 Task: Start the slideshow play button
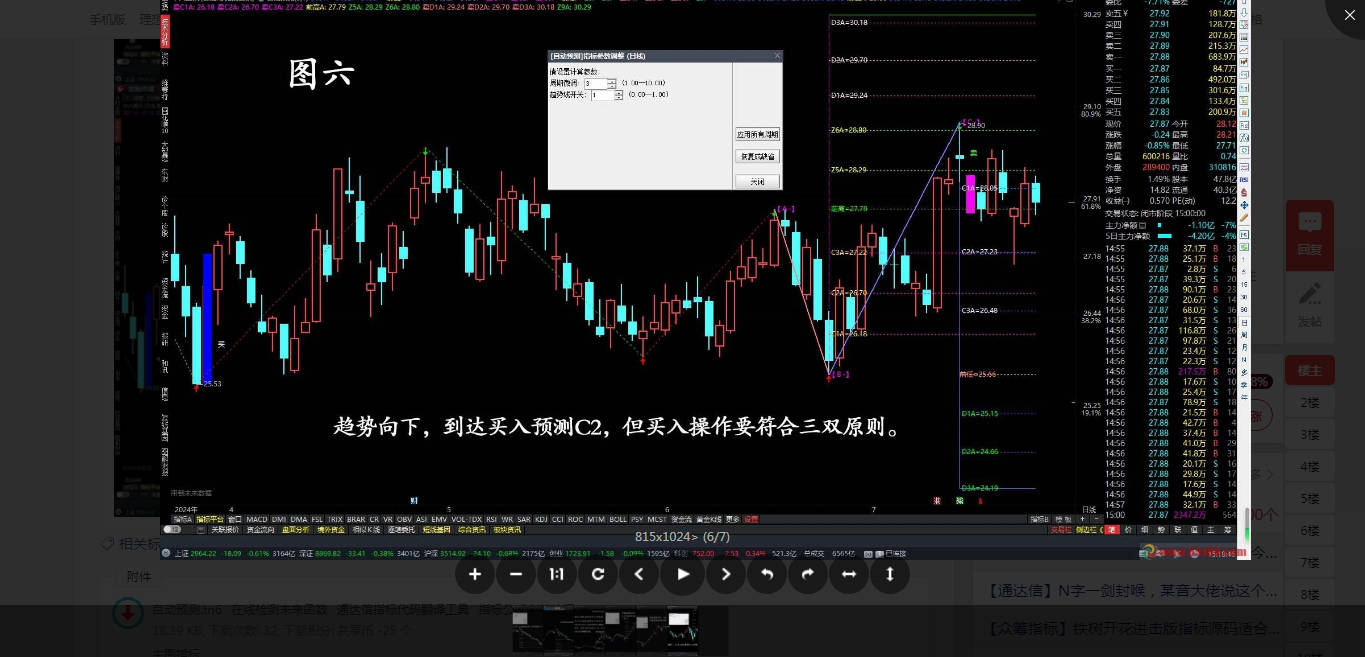683,574
